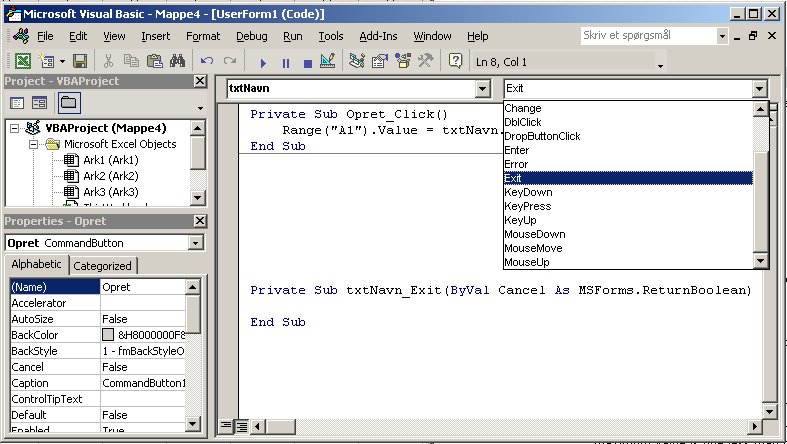Open the Object Browser icon

click(x=404, y=62)
